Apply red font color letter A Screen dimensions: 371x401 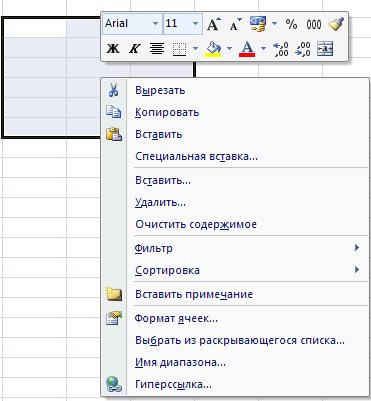pos(247,49)
